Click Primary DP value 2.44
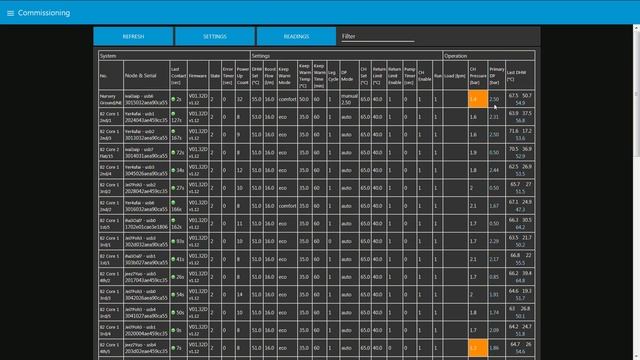The image size is (640, 360). [x=494, y=170]
